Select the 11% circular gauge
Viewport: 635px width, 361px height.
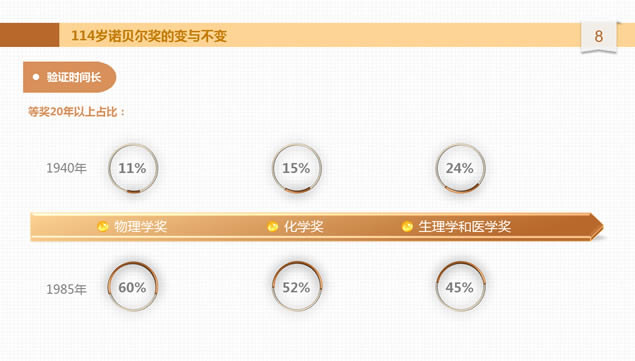[133, 168]
